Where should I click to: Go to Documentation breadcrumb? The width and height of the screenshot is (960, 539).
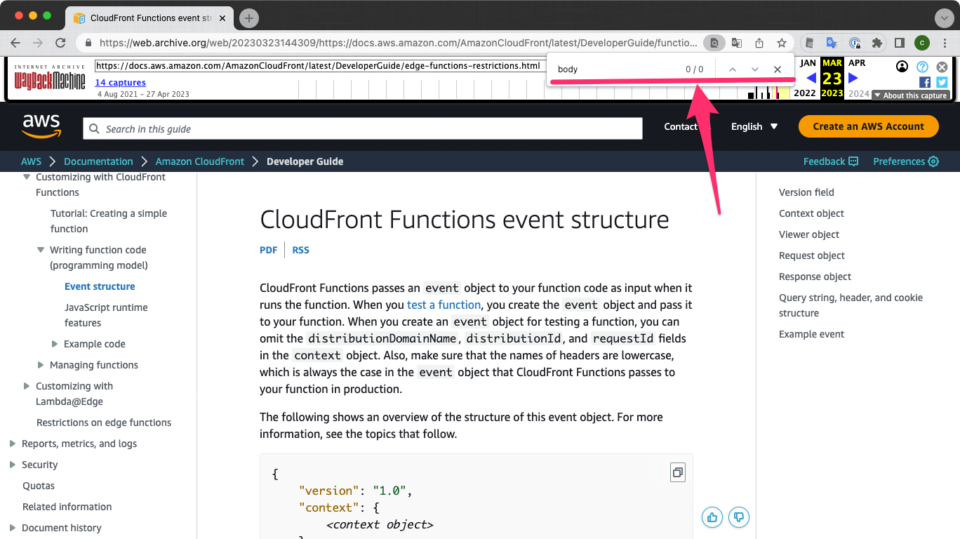98,161
